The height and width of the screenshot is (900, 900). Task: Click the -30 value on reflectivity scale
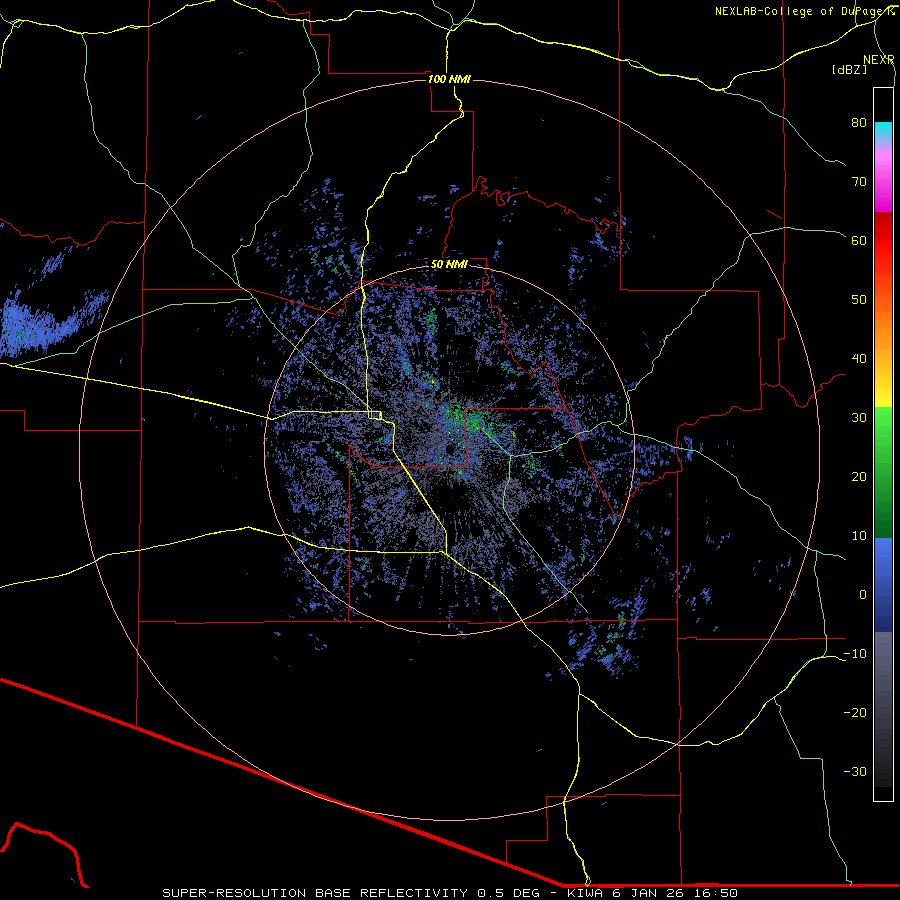coord(855,772)
